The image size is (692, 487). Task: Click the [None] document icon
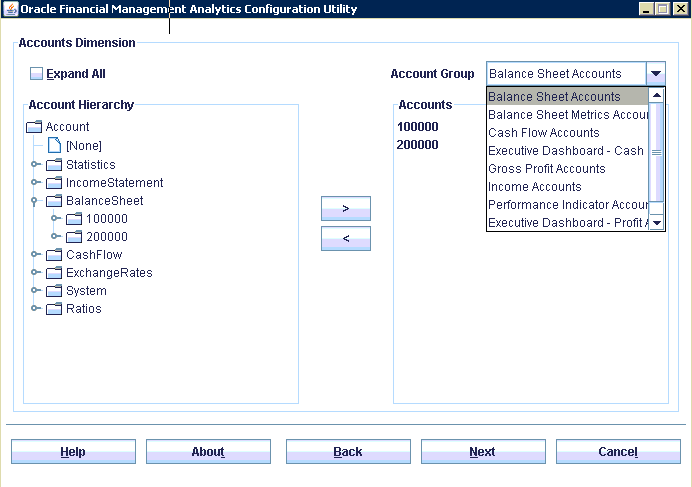[54, 145]
